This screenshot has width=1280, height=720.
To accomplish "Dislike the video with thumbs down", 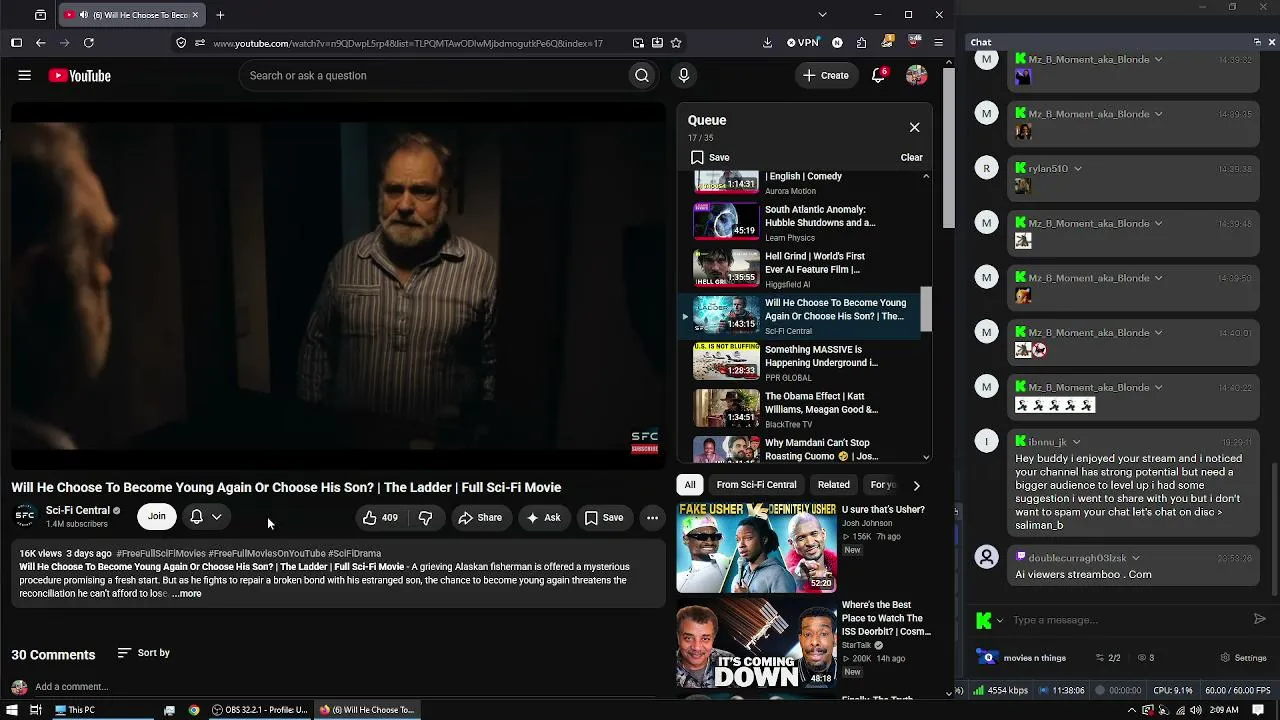I will tap(425, 517).
